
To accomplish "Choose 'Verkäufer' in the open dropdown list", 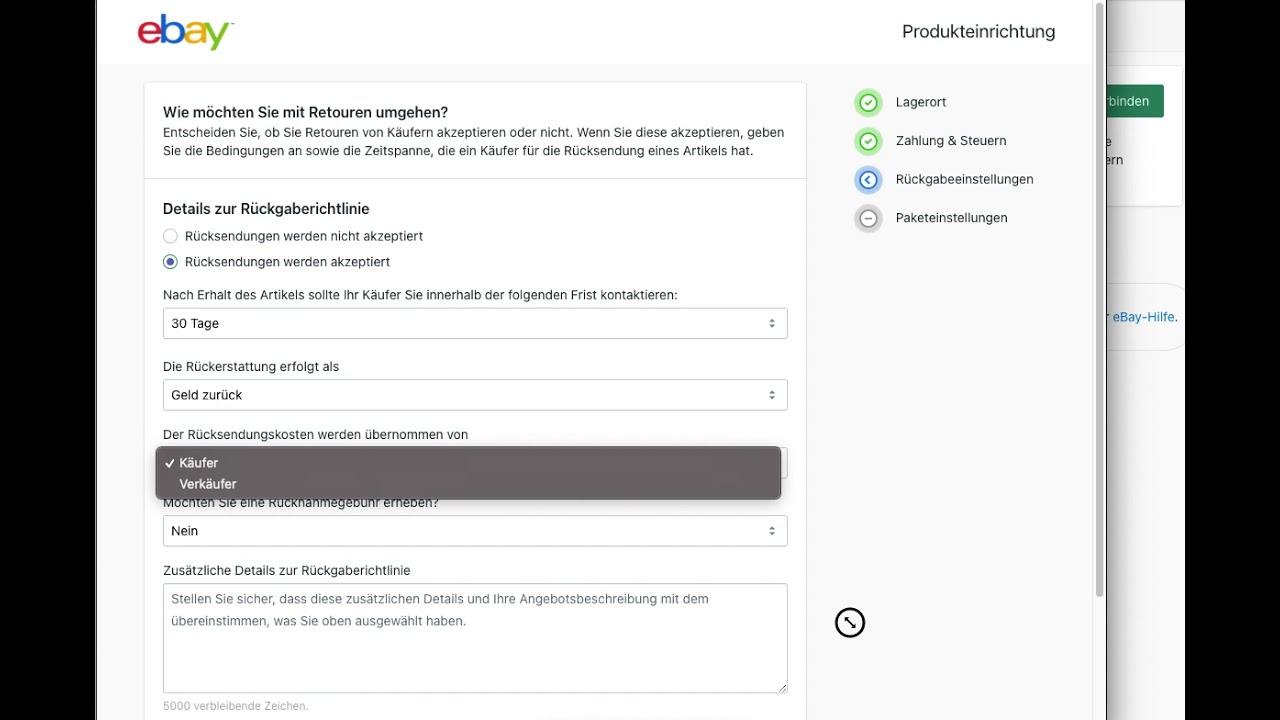I will point(208,484).
